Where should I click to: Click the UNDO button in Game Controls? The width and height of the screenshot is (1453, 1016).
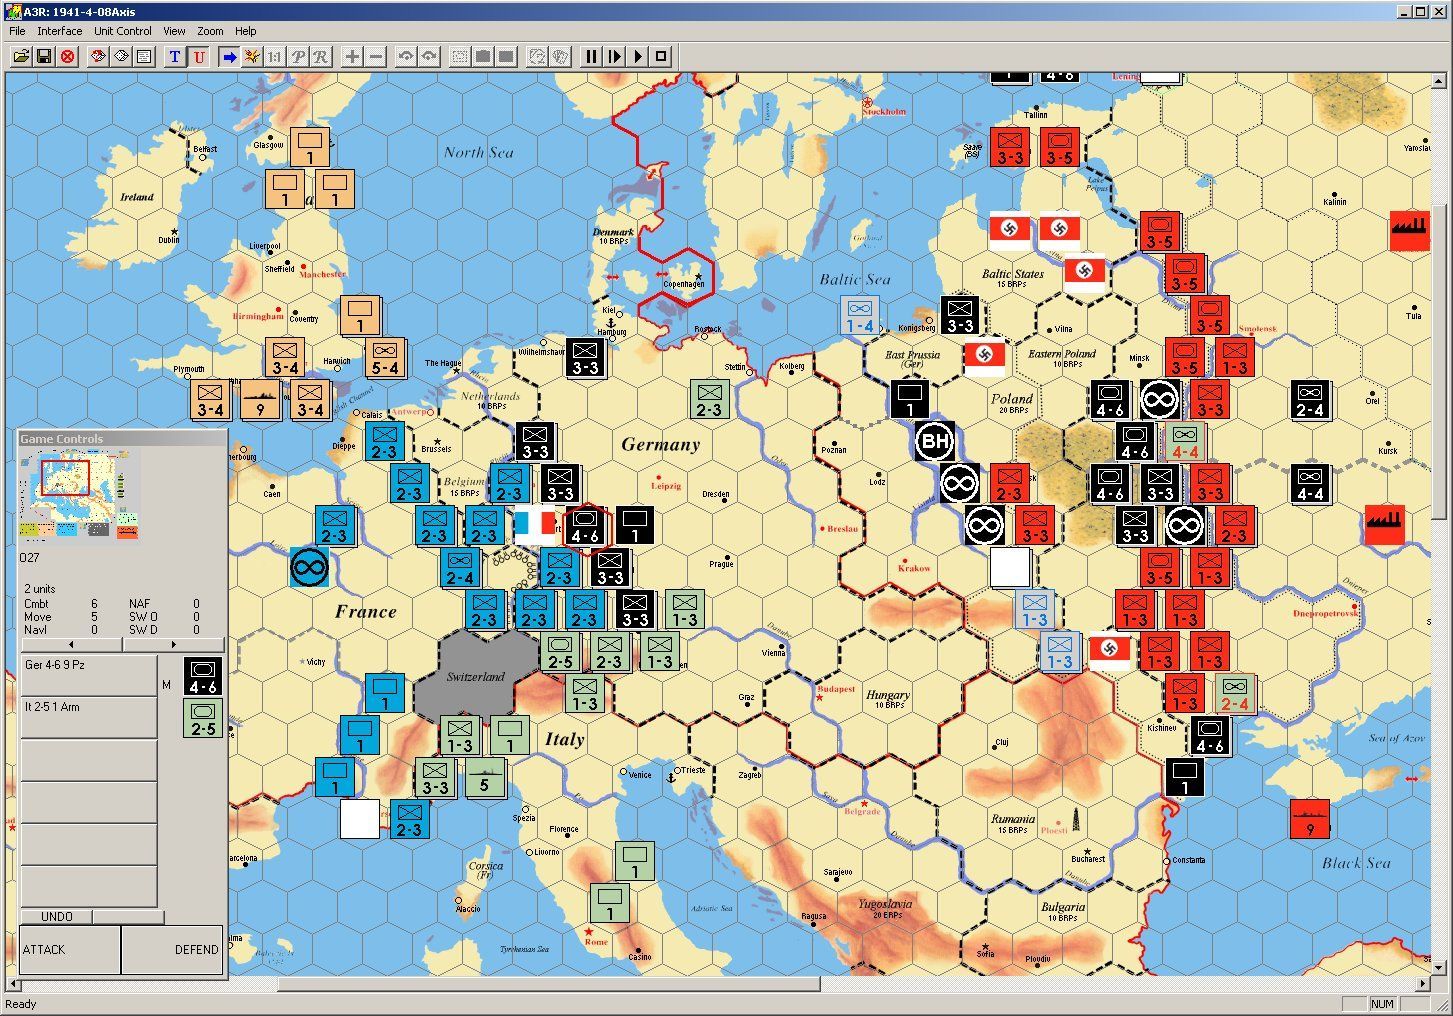pyautogui.click(x=57, y=917)
